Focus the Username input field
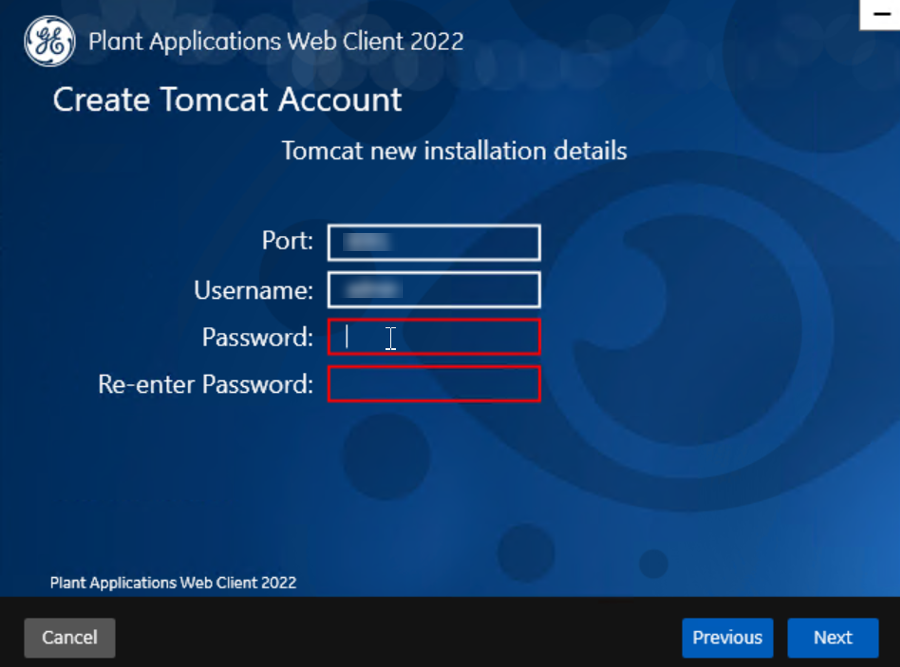Viewport: 900px width, 667px height. [434, 290]
